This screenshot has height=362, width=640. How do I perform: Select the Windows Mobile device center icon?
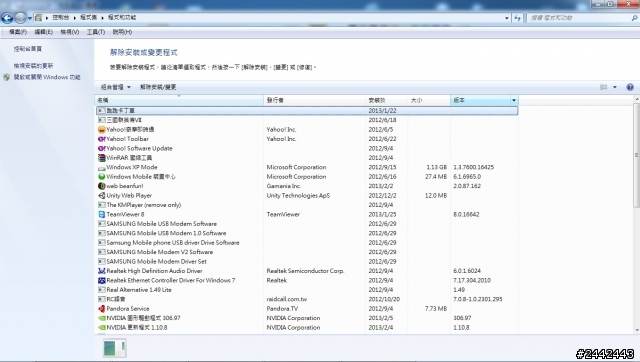[x=102, y=177]
